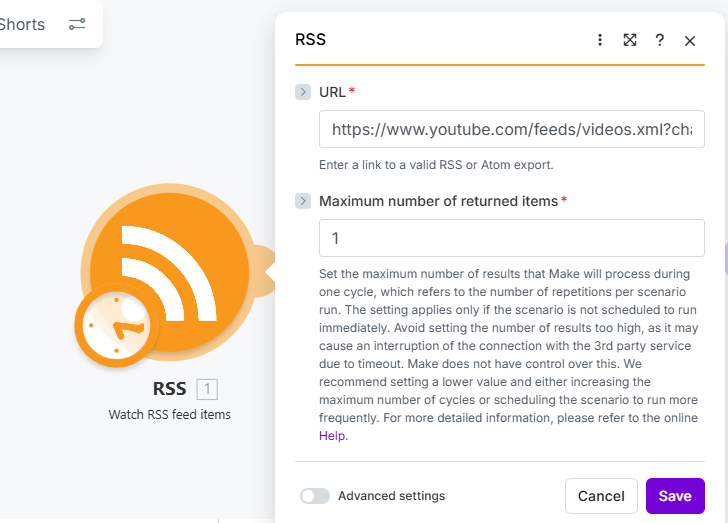Enable the Advanced settings toggle
The image size is (728, 523).
point(315,496)
